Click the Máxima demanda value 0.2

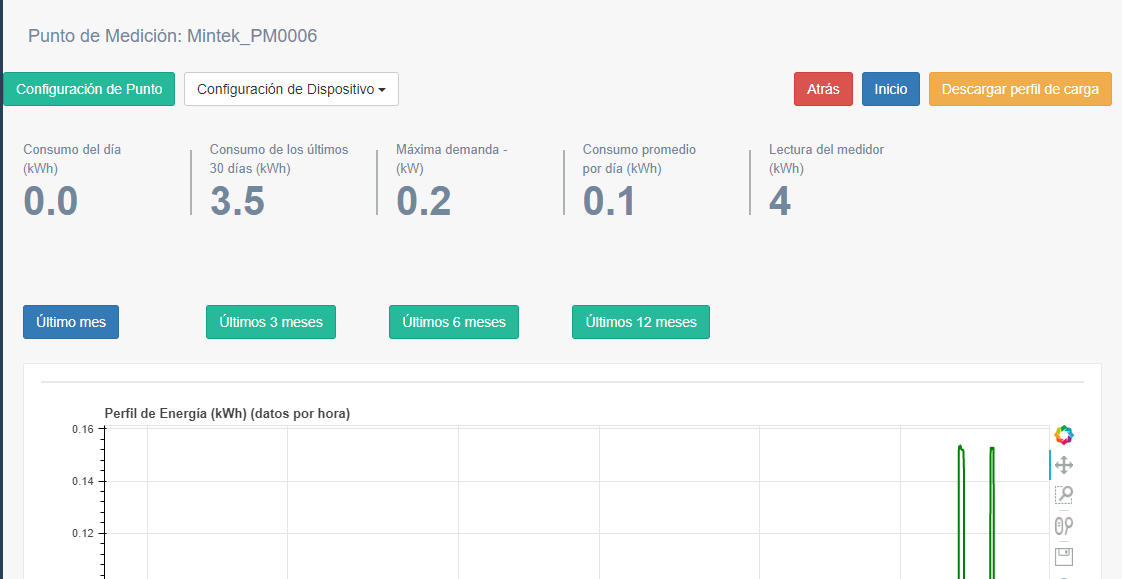tap(423, 201)
